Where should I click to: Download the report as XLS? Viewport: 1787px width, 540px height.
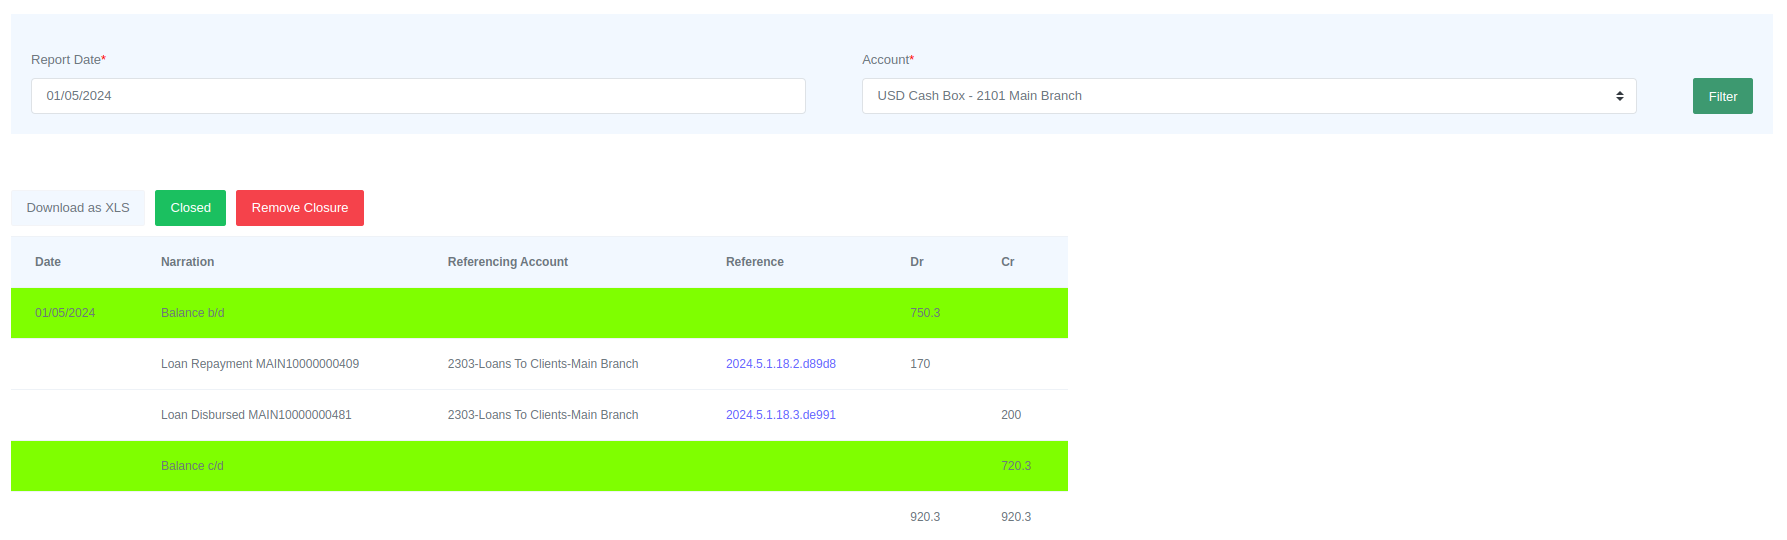pos(78,208)
